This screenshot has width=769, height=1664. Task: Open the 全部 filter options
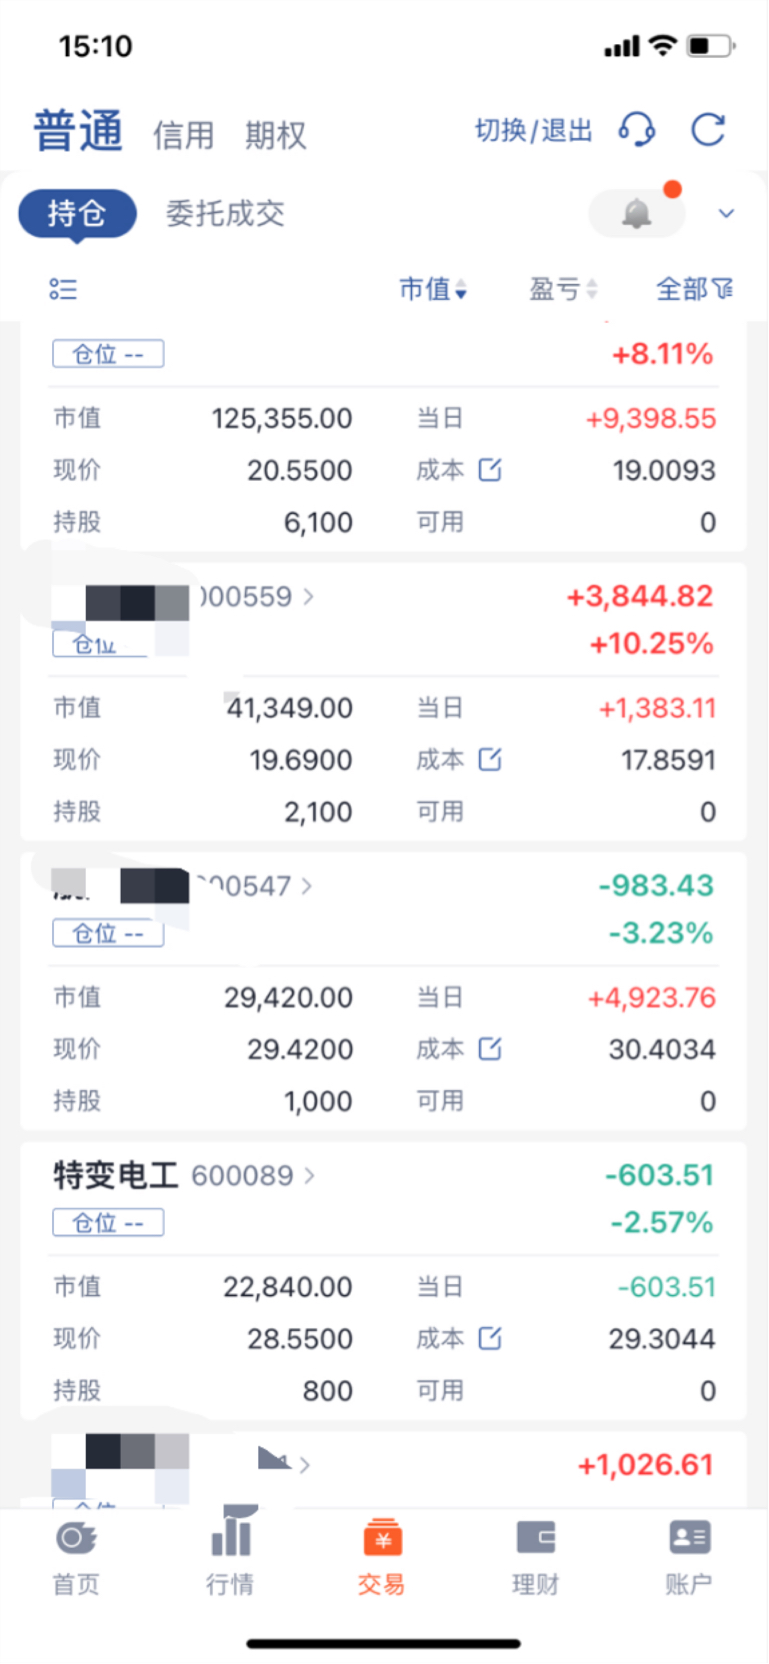(694, 290)
